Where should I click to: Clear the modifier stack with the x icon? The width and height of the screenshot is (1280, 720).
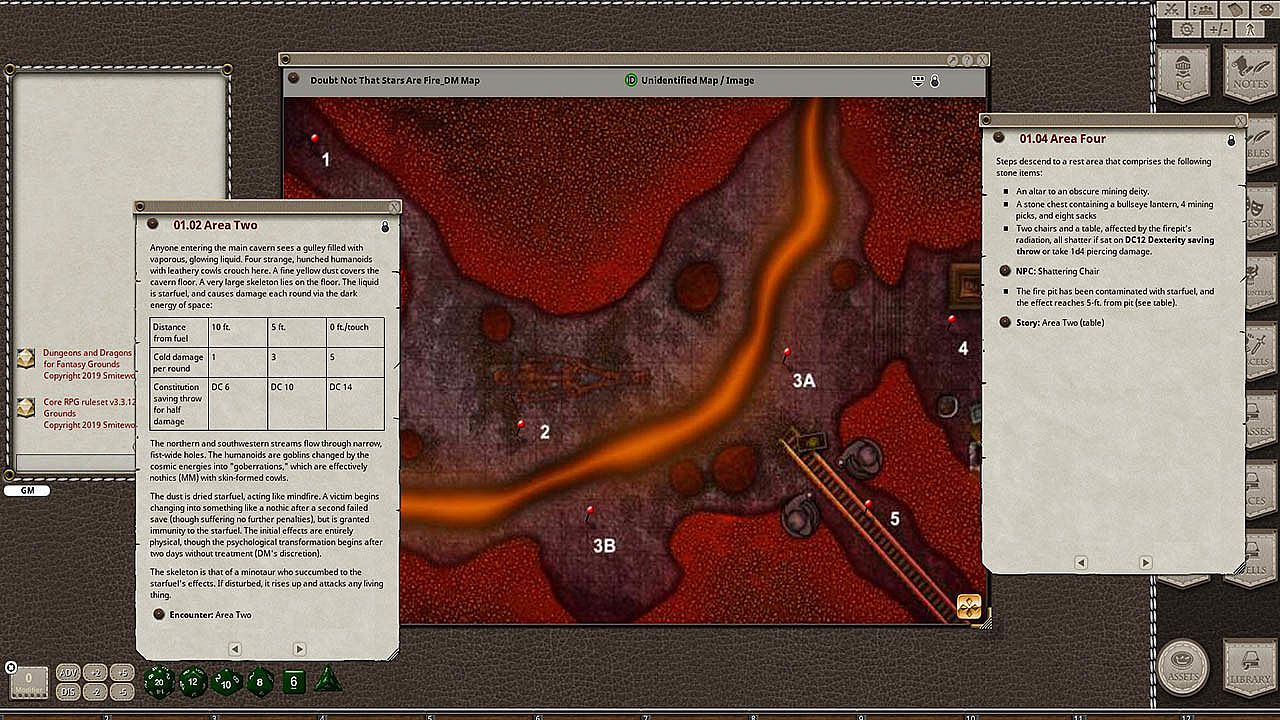(11, 667)
